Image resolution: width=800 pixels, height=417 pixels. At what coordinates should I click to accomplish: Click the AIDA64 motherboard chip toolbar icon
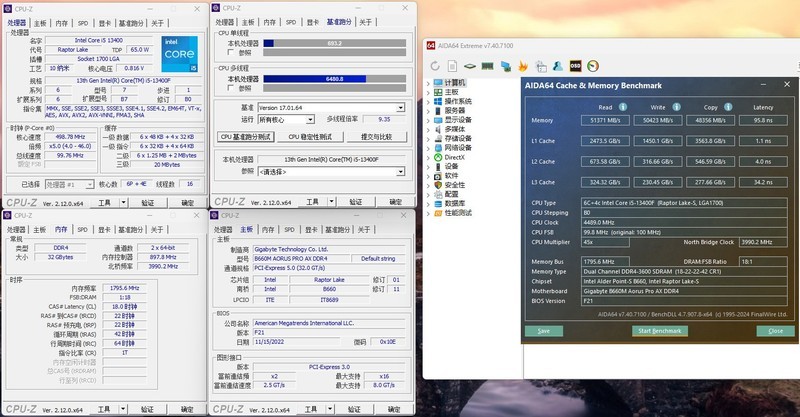click(x=469, y=66)
